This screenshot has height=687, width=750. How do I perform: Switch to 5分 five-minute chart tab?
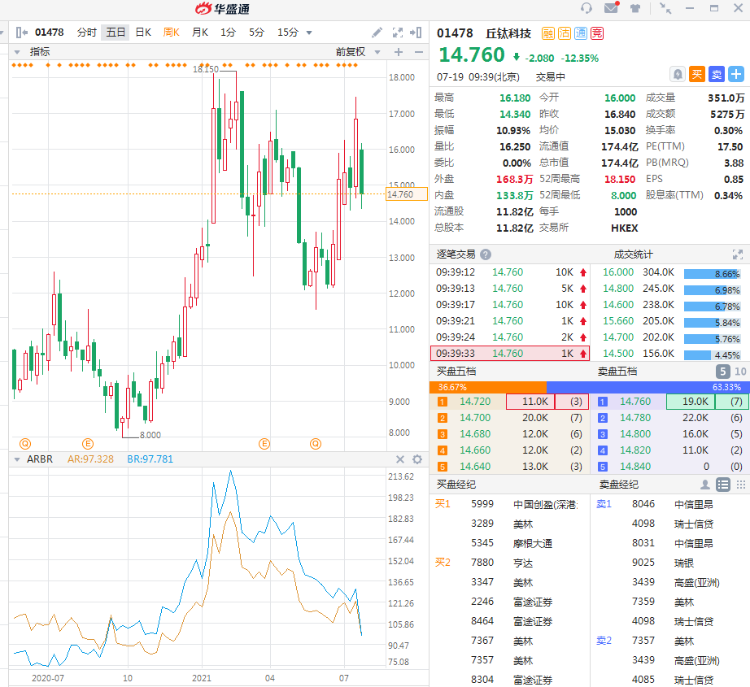(x=256, y=33)
